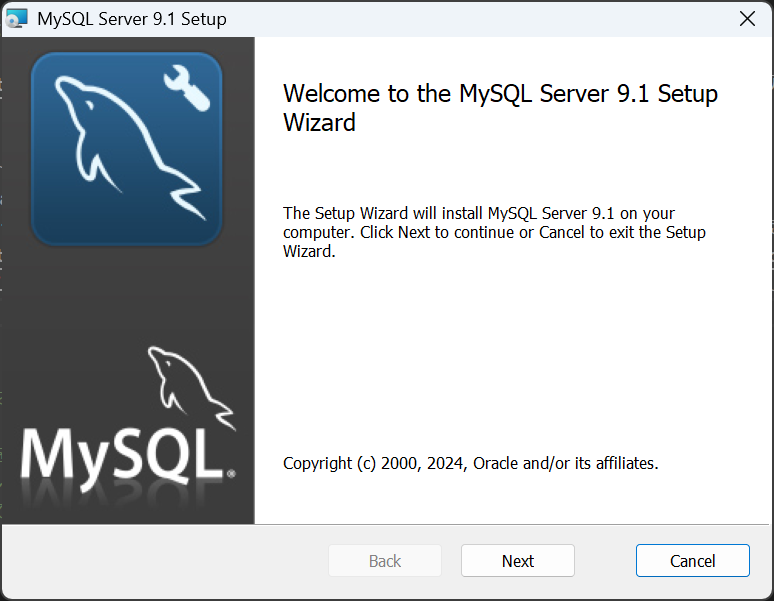
Task: Click the word "Oracle" in the copyright line
Action: pyautogui.click(x=496, y=463)
